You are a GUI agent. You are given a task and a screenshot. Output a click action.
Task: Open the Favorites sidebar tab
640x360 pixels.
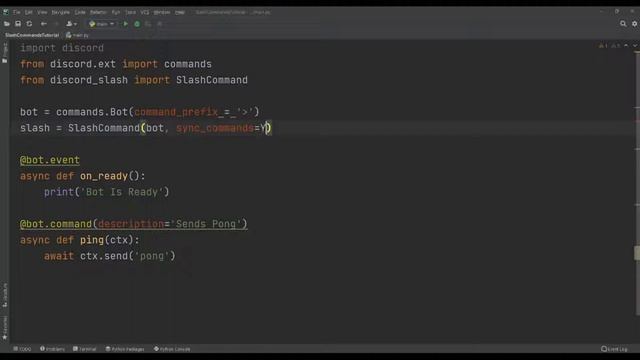tap(5, 328)
